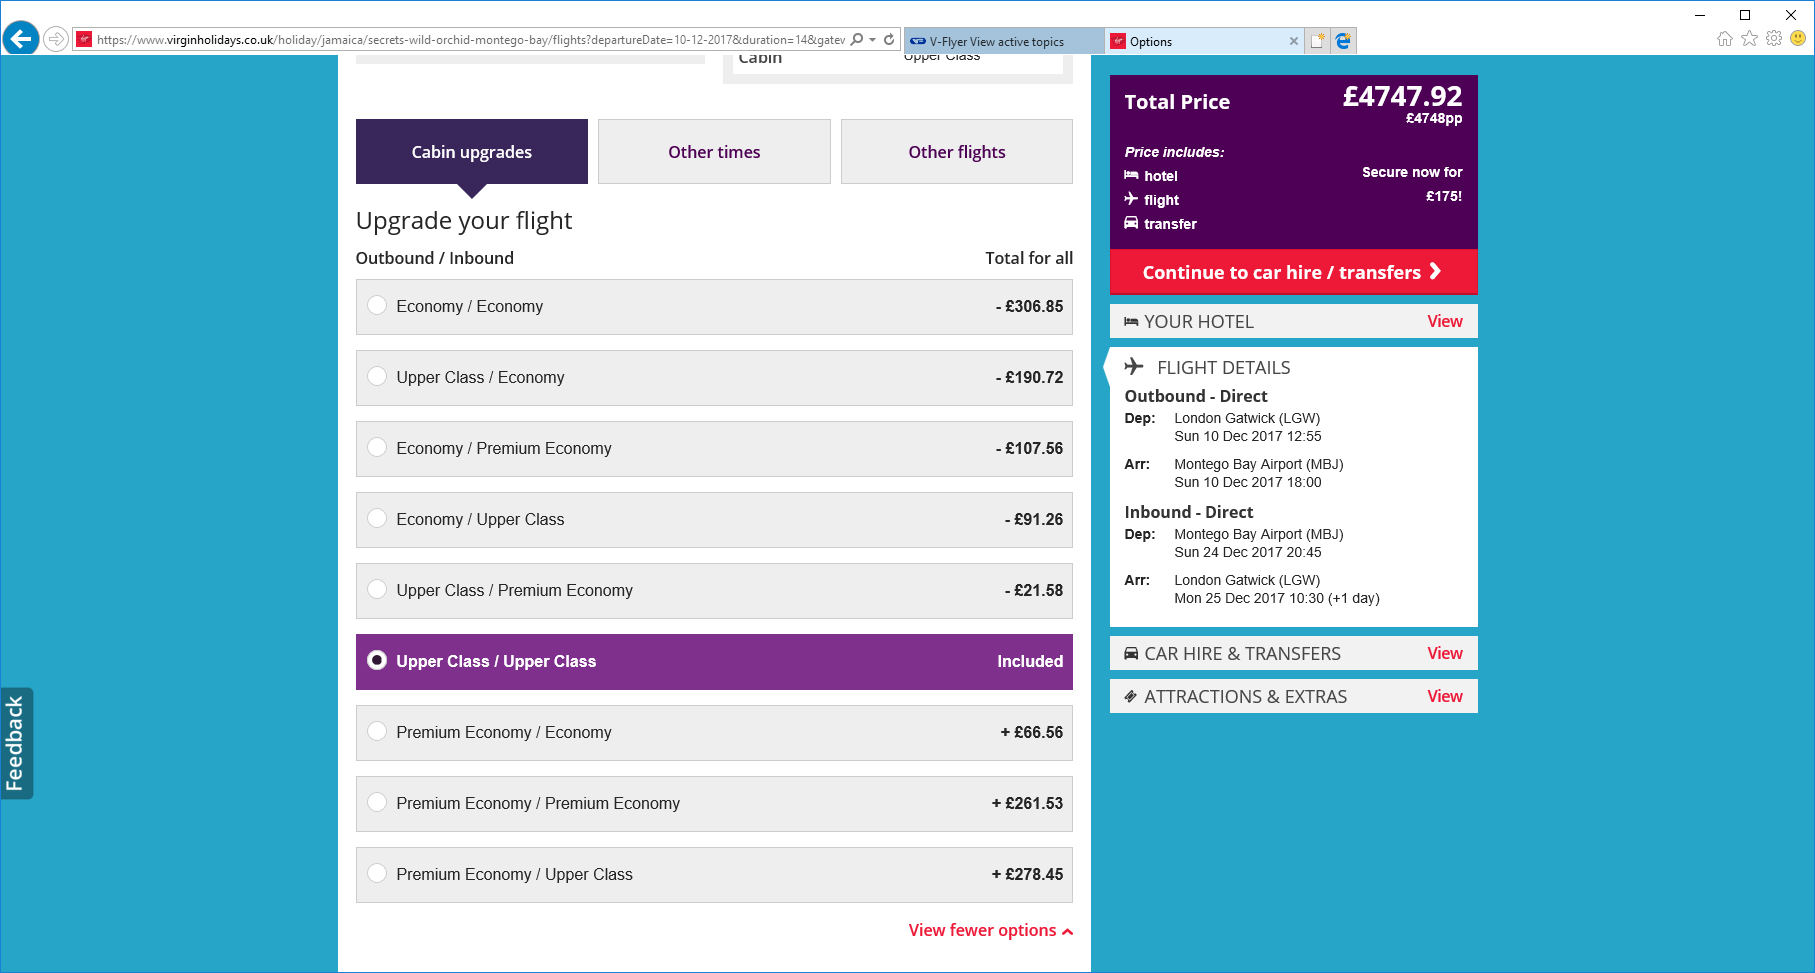Click the Total Price £4747.92 amount
This screenshot has width=1815, height=973.
(1402, 97)
